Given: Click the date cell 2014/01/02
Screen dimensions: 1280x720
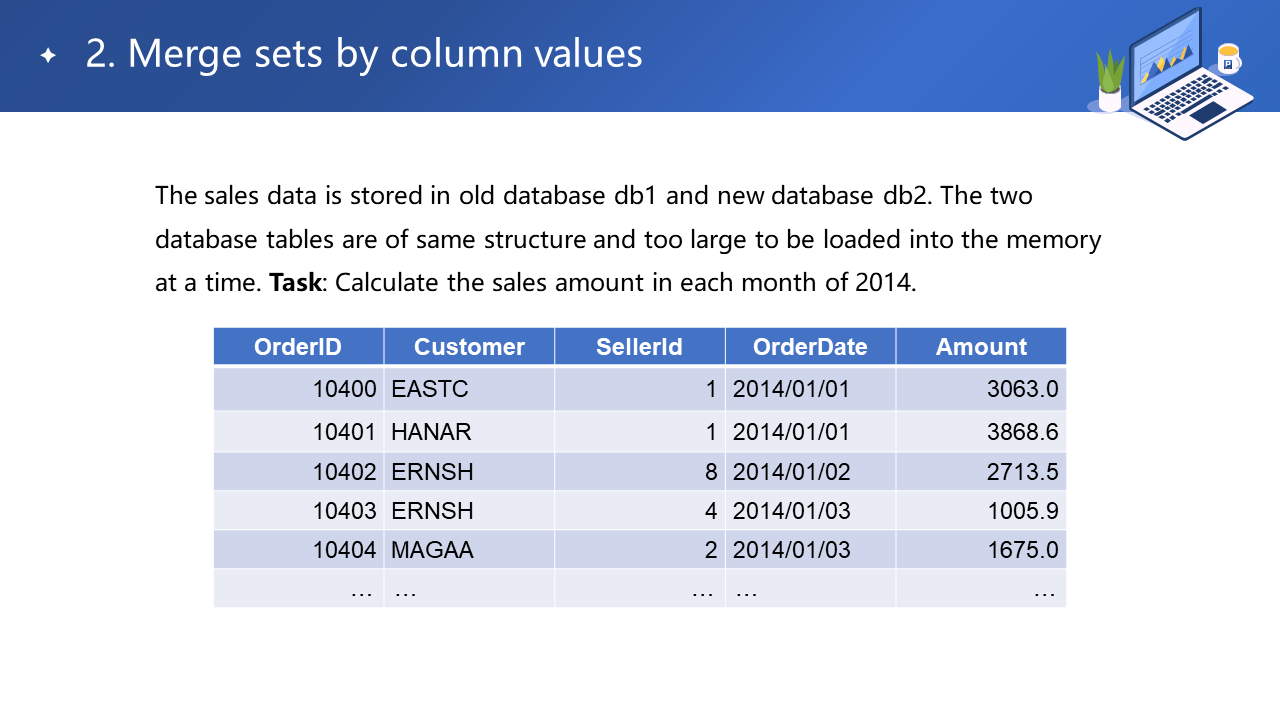Looking at the screenshot, I should [791, 472].
